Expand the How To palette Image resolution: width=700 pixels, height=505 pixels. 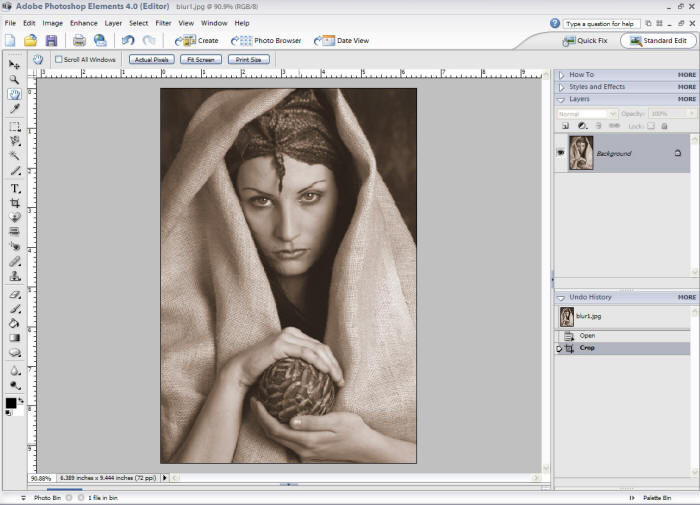pyautogui.click(x=562, y=74)
